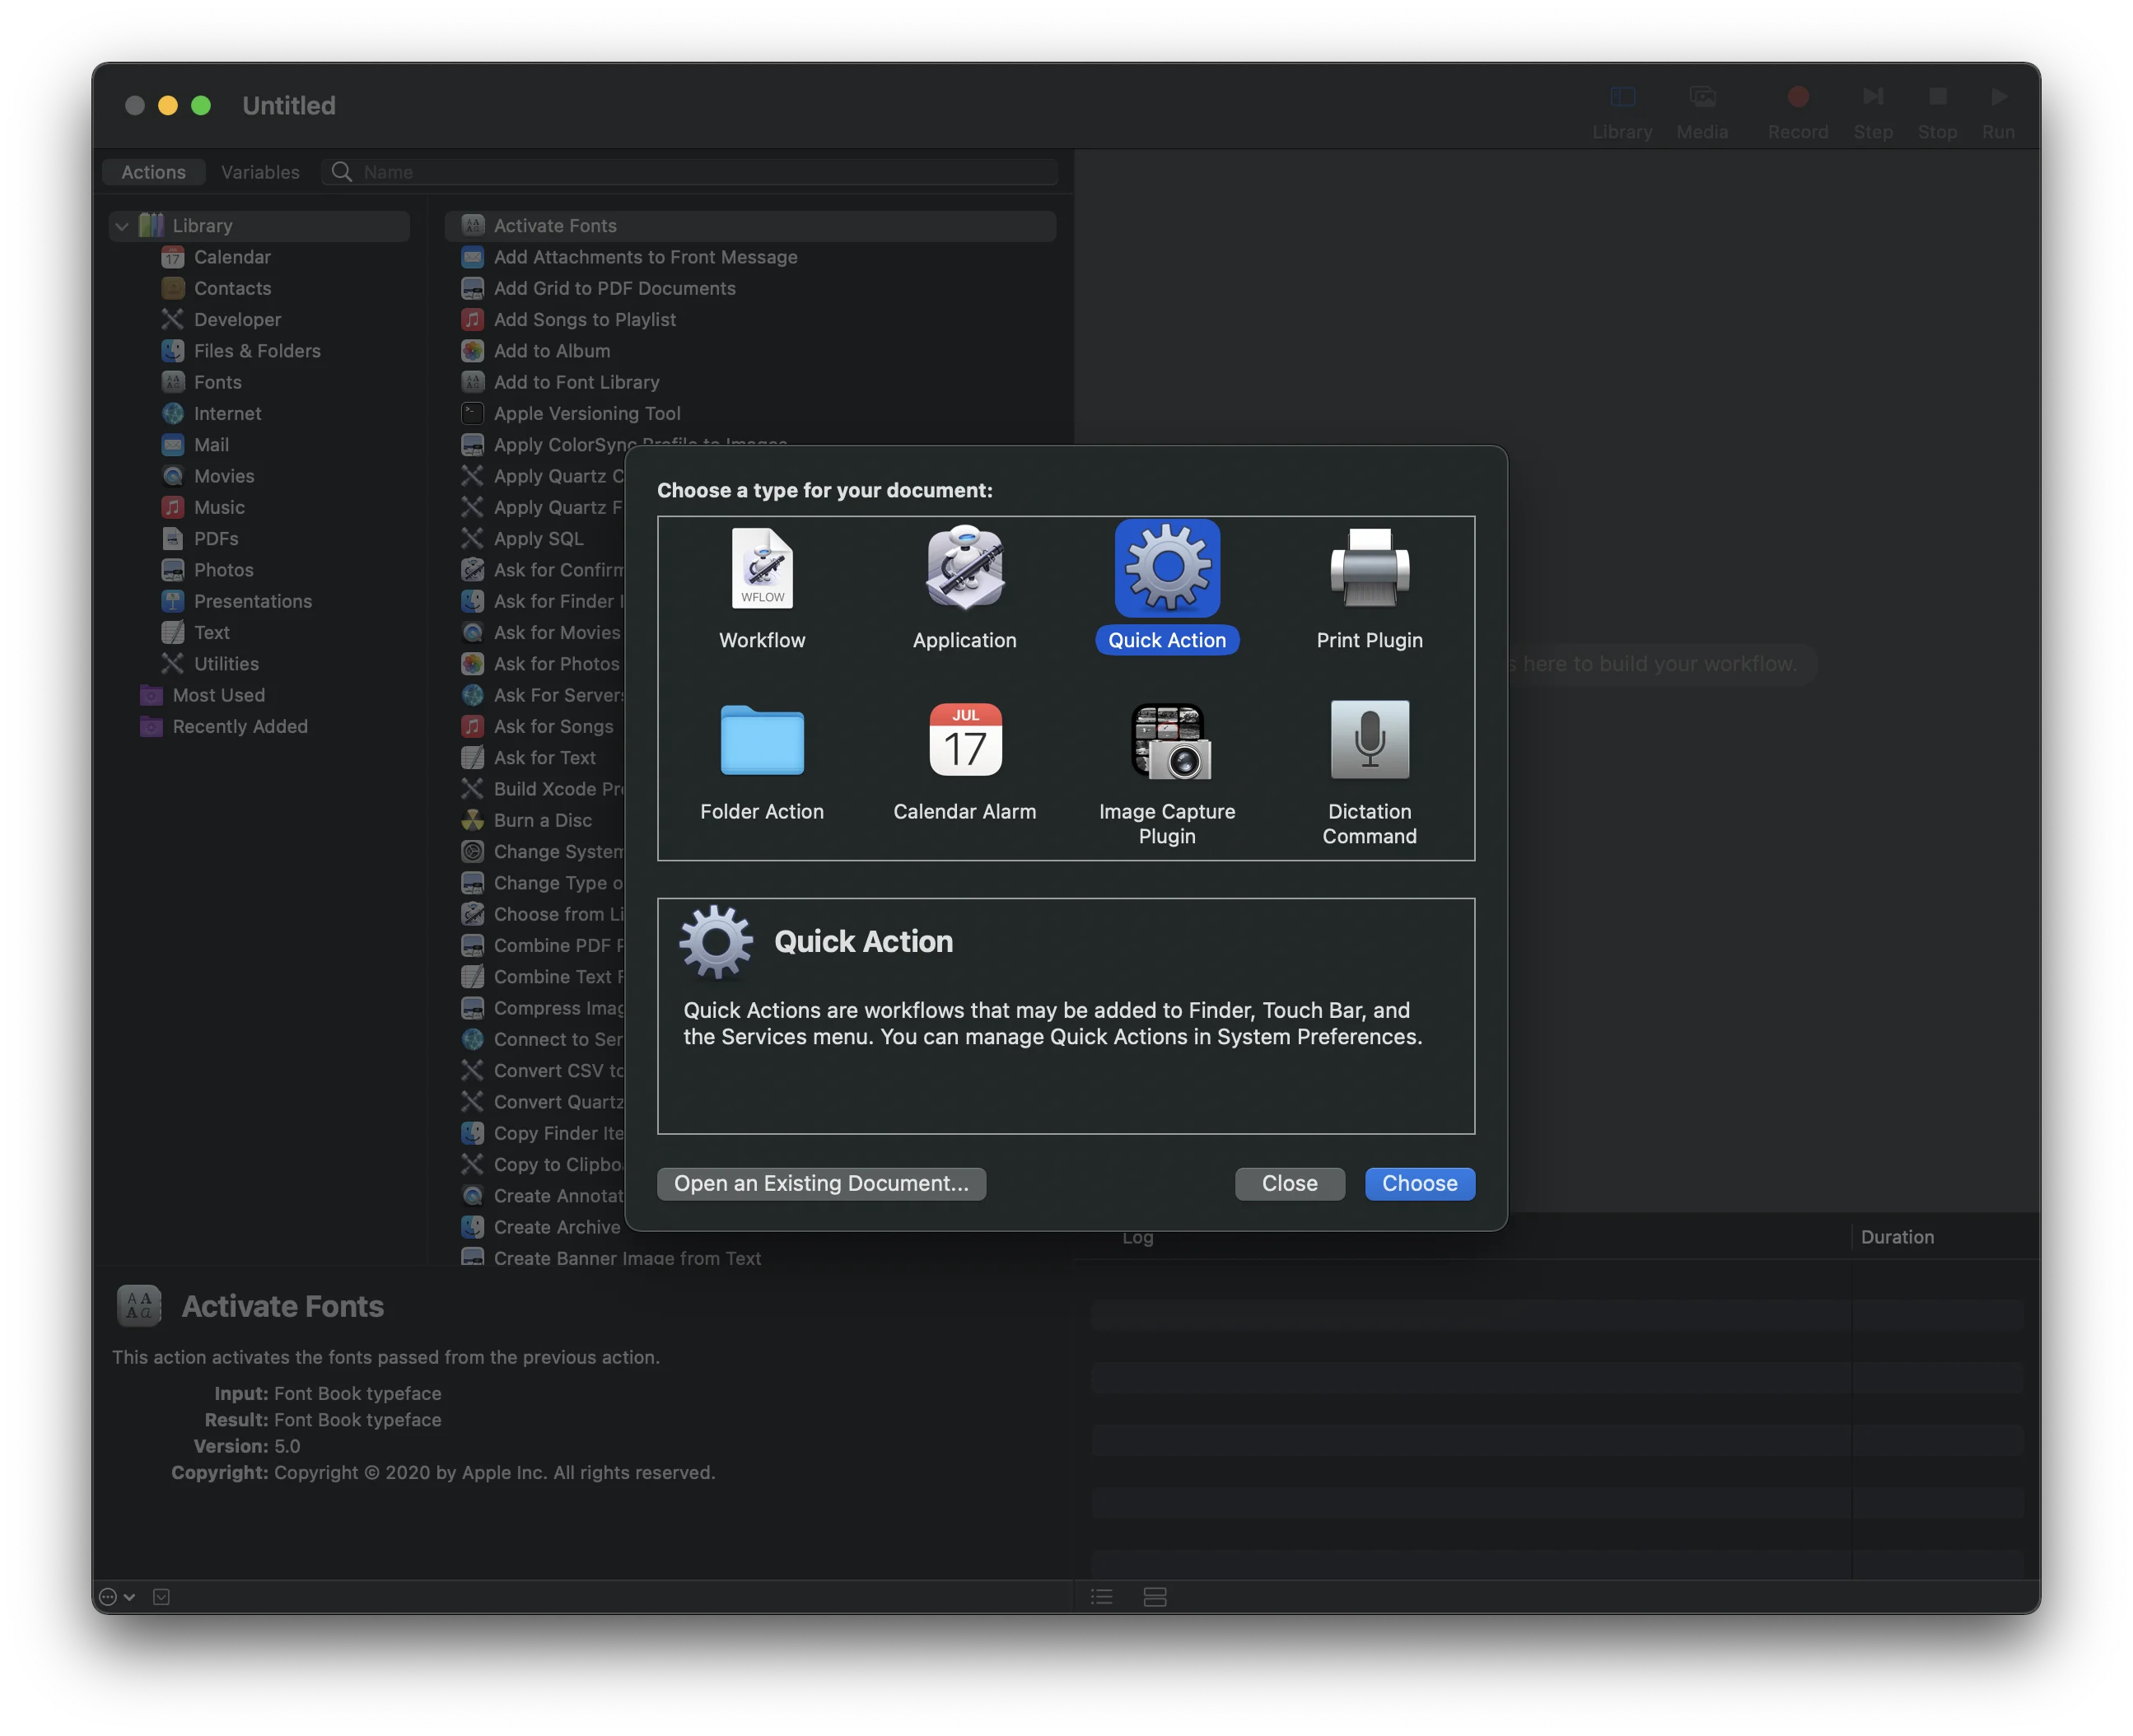Click the action name search field
This screenshot has width=2133, height=1736.
point(689,171)
